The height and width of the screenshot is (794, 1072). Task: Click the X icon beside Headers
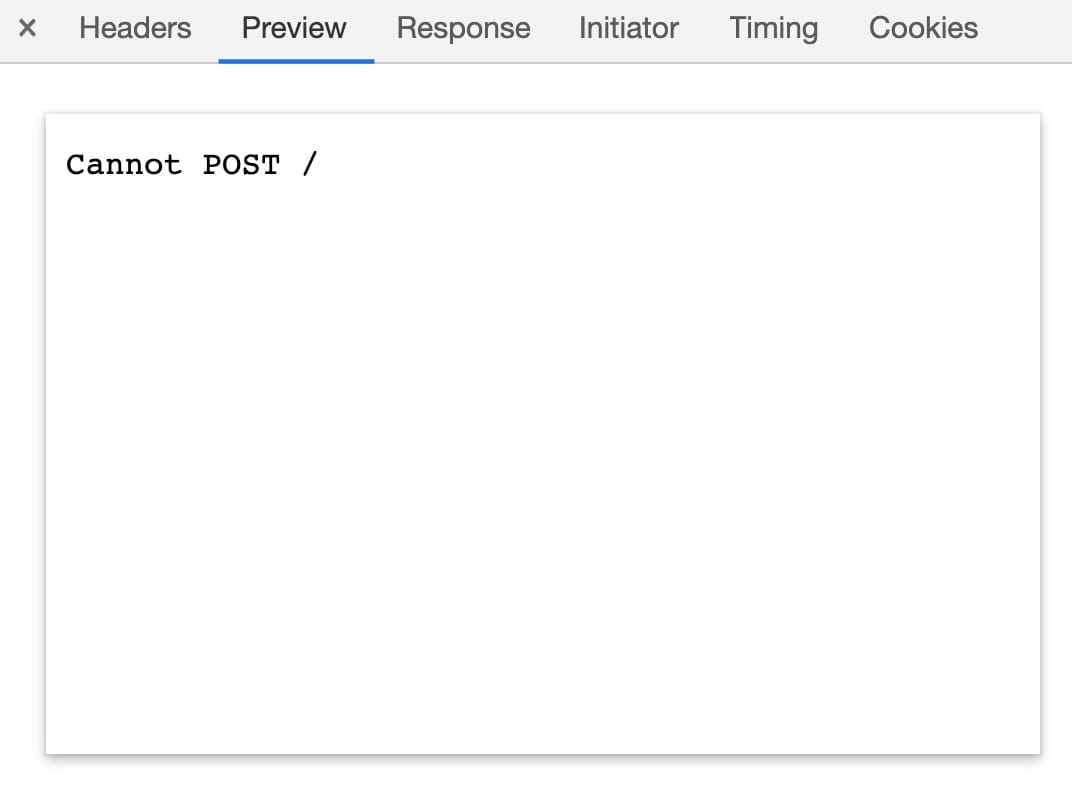click(27, 29)
